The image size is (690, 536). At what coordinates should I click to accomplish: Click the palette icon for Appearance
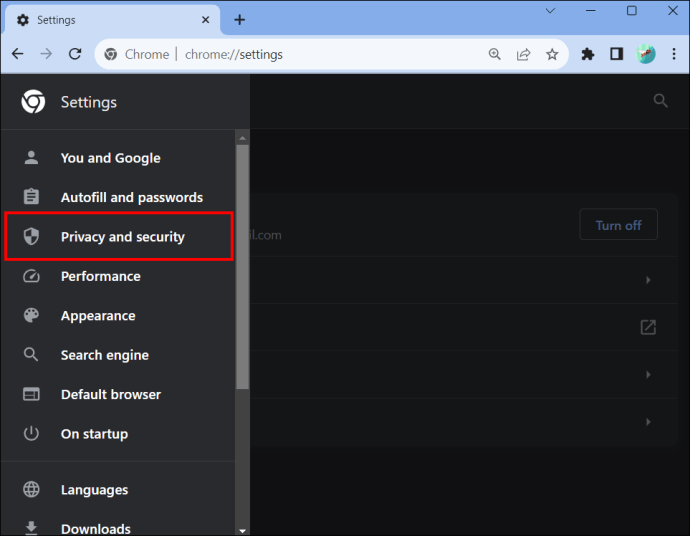click(31, 316)
